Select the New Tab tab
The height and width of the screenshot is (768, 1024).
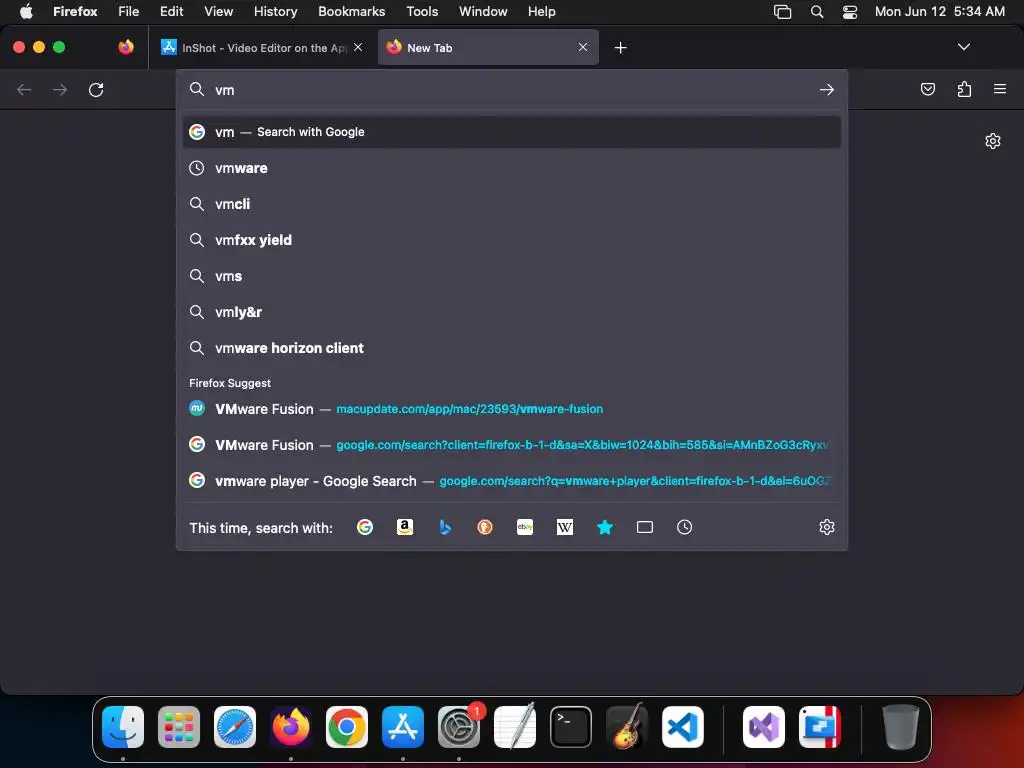[x=488, y=47]
